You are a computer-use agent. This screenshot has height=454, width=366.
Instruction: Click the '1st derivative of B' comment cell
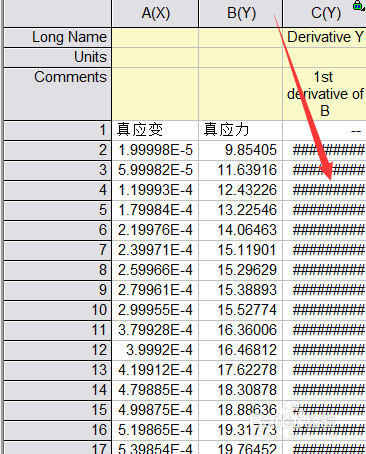(325, 94)
